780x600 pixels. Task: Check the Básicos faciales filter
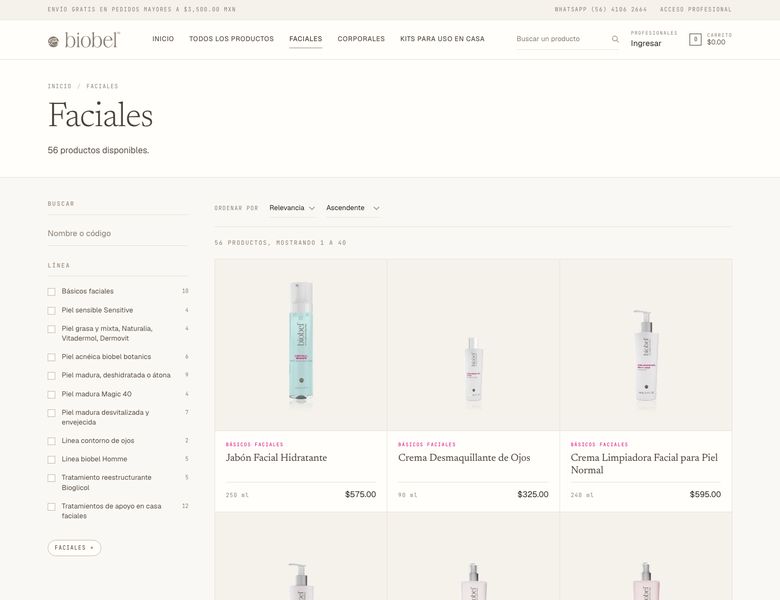[51, 292]
